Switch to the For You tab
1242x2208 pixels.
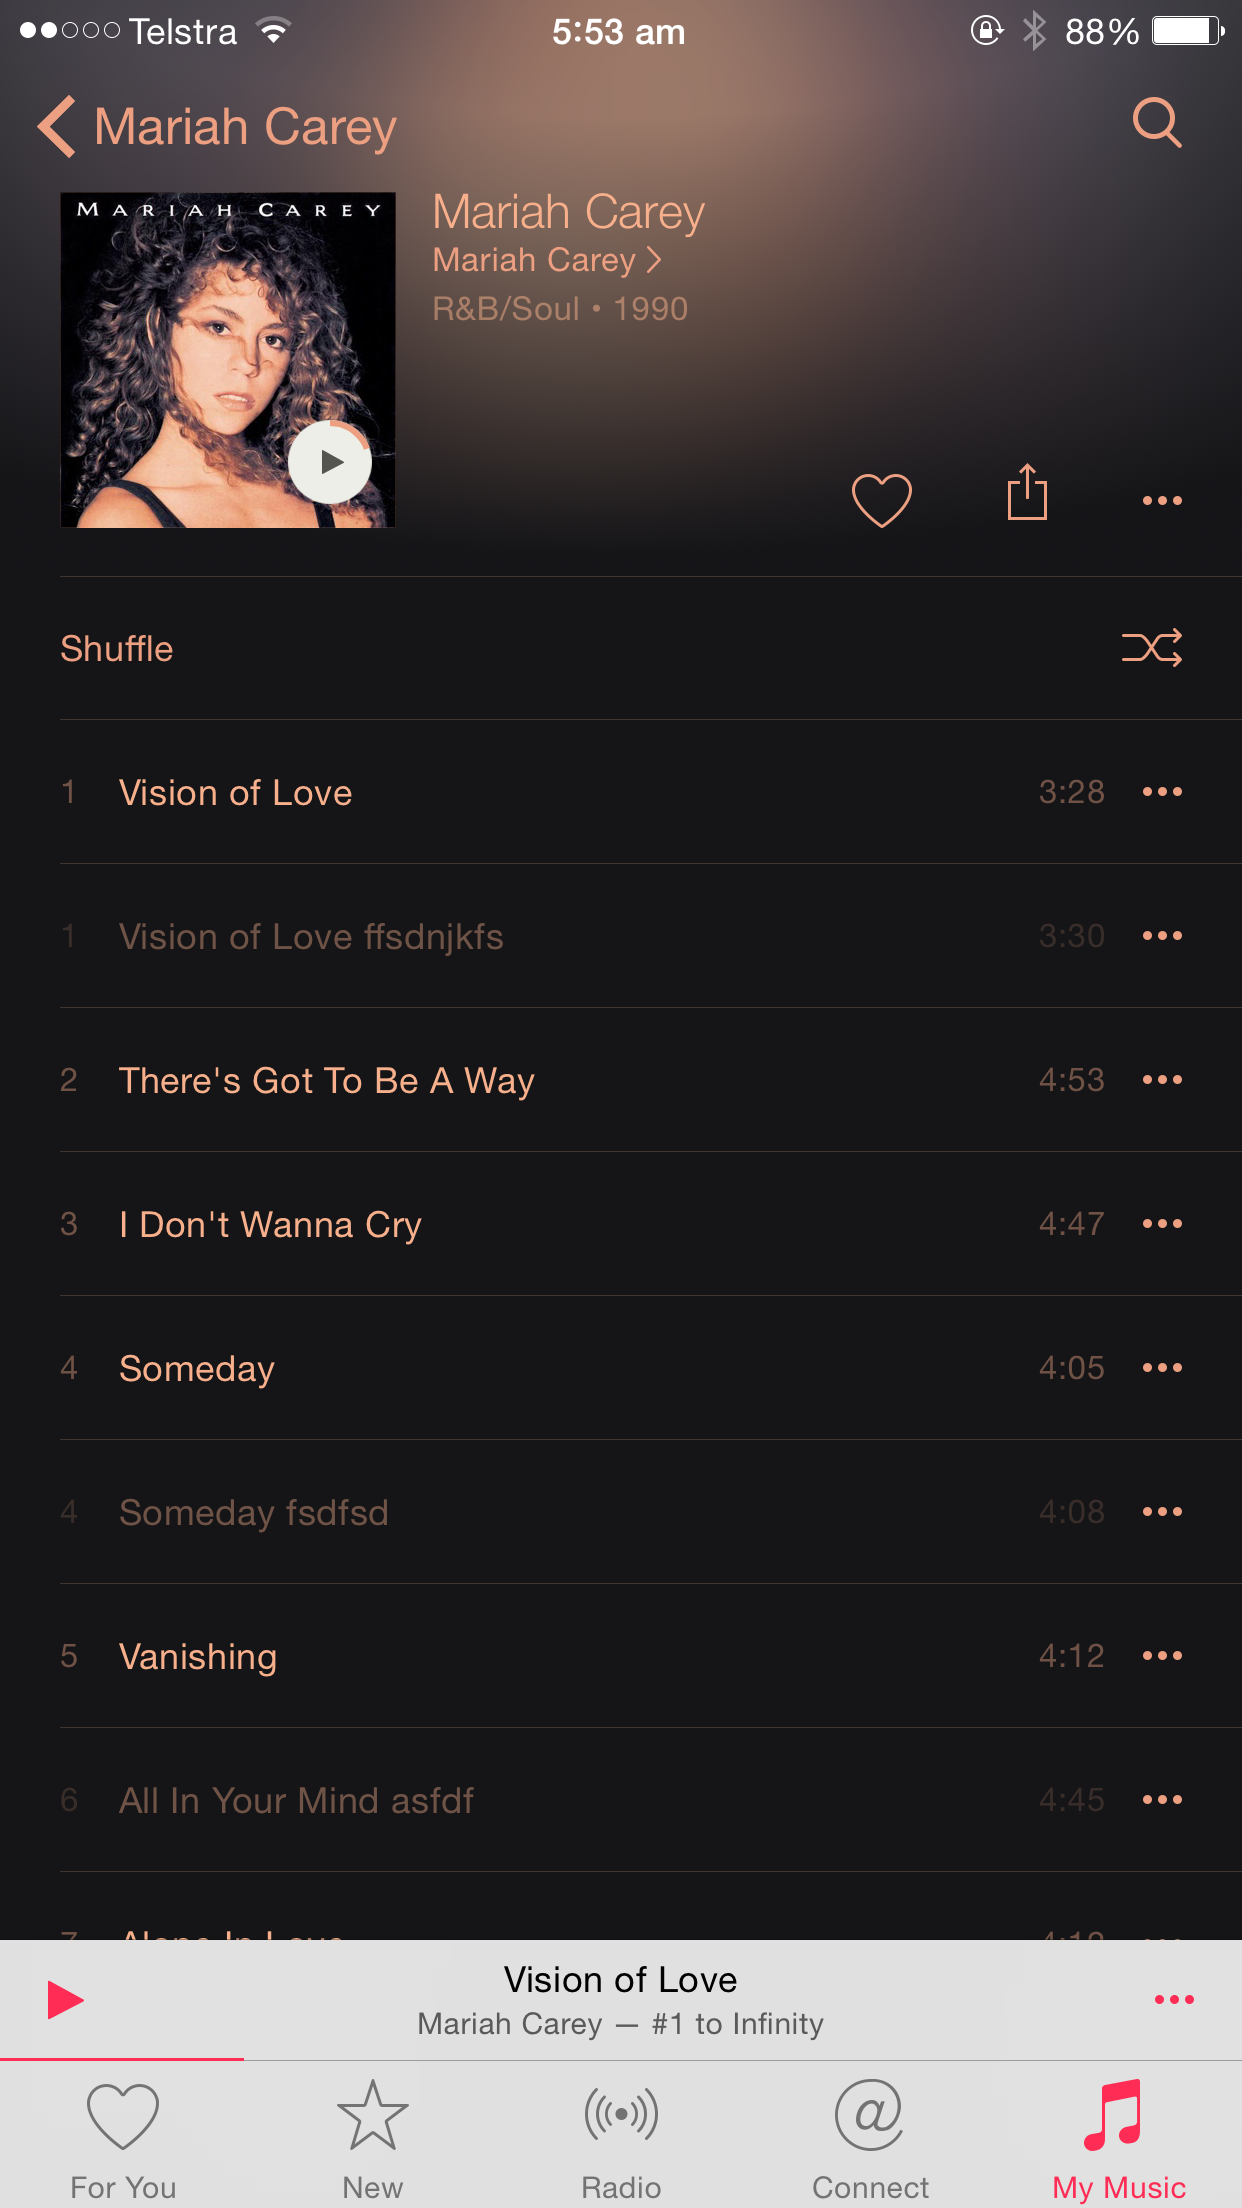click(x=123, y=2140)
